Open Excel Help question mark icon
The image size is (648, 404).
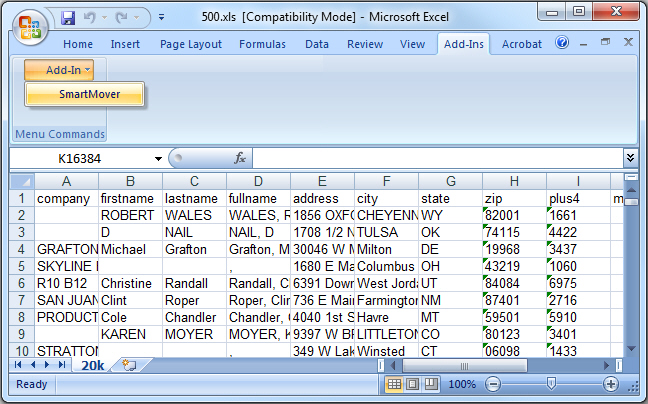pyautogui.click(x=562, y=44)
